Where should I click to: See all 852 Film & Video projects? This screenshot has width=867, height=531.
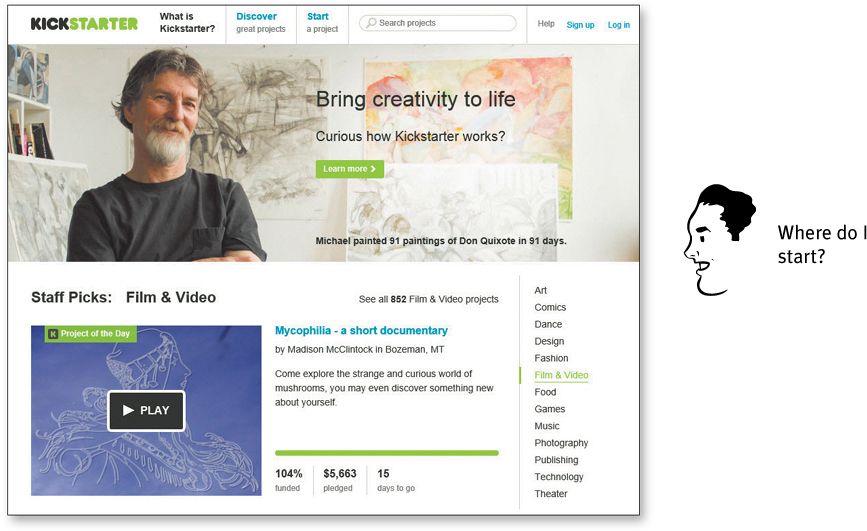coord(429,299)
